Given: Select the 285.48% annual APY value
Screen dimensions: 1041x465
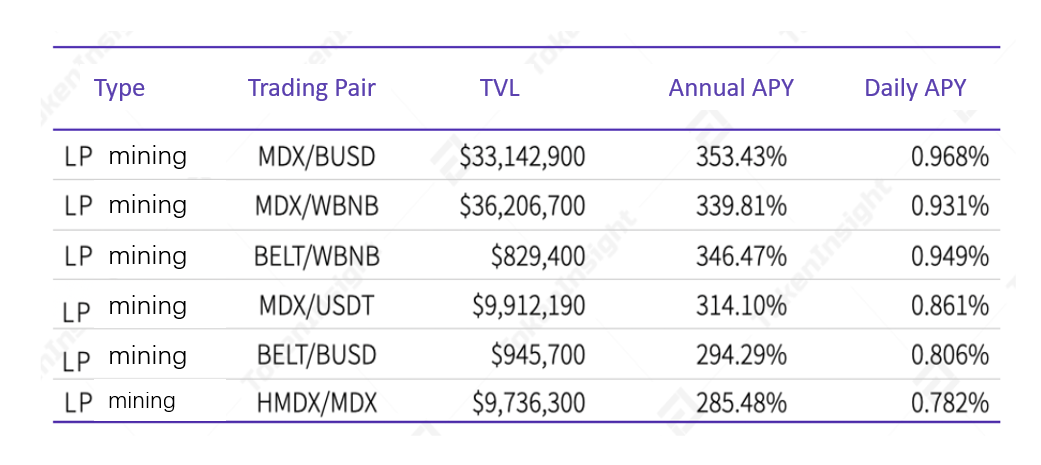Looking at the screenshot, I should pyautogui.click(x=741, y=403).
